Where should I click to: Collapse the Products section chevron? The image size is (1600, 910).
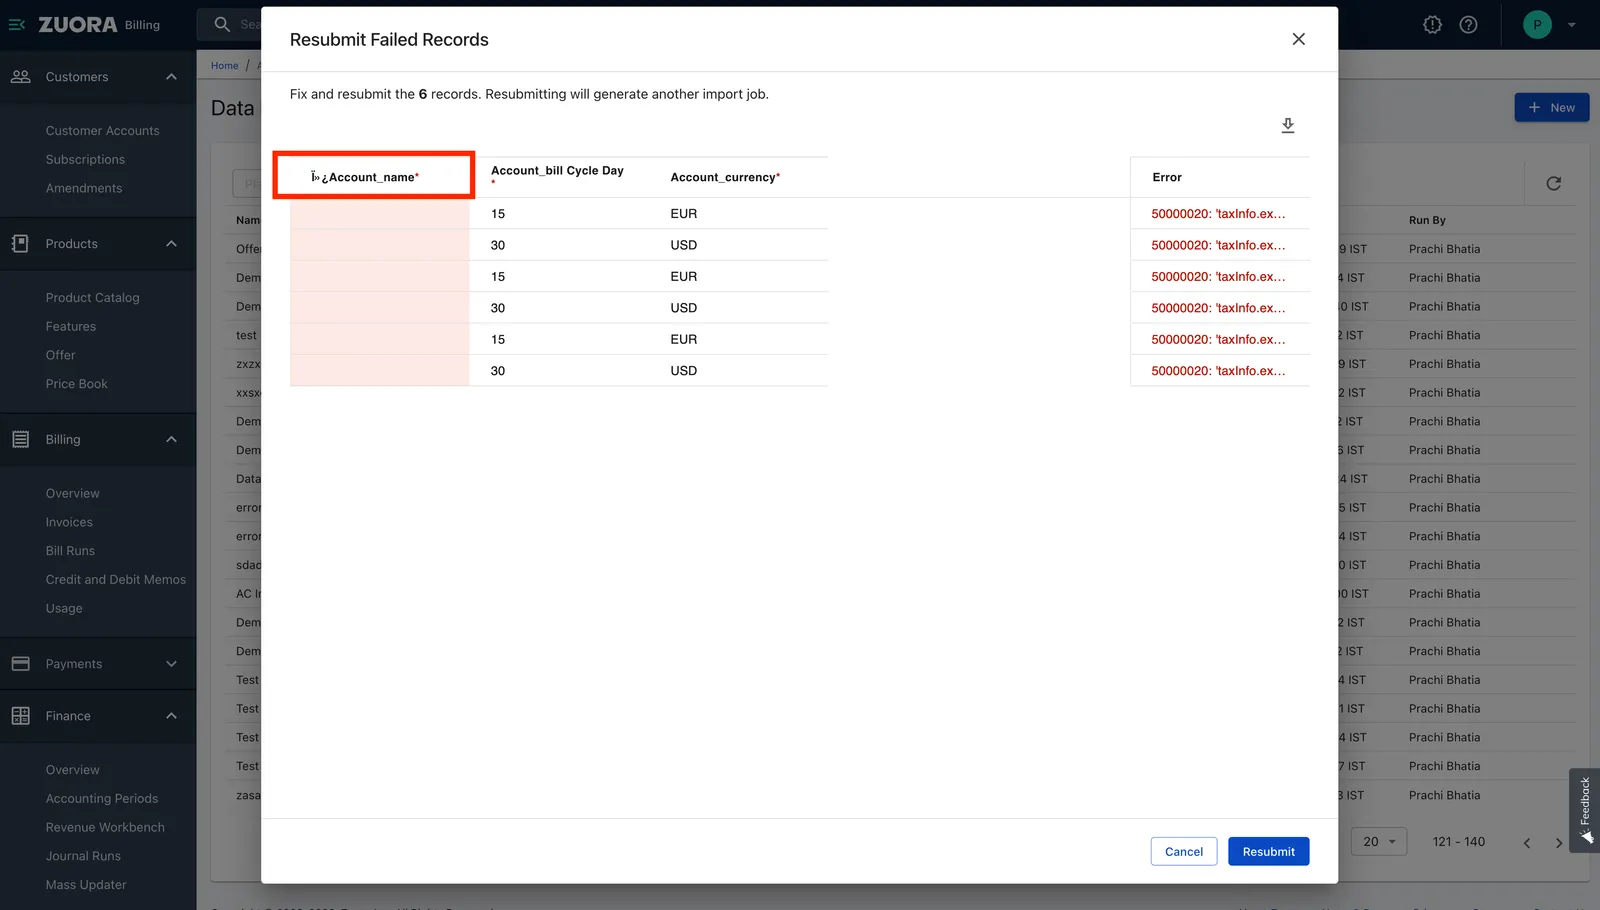(x=171, y=244)
